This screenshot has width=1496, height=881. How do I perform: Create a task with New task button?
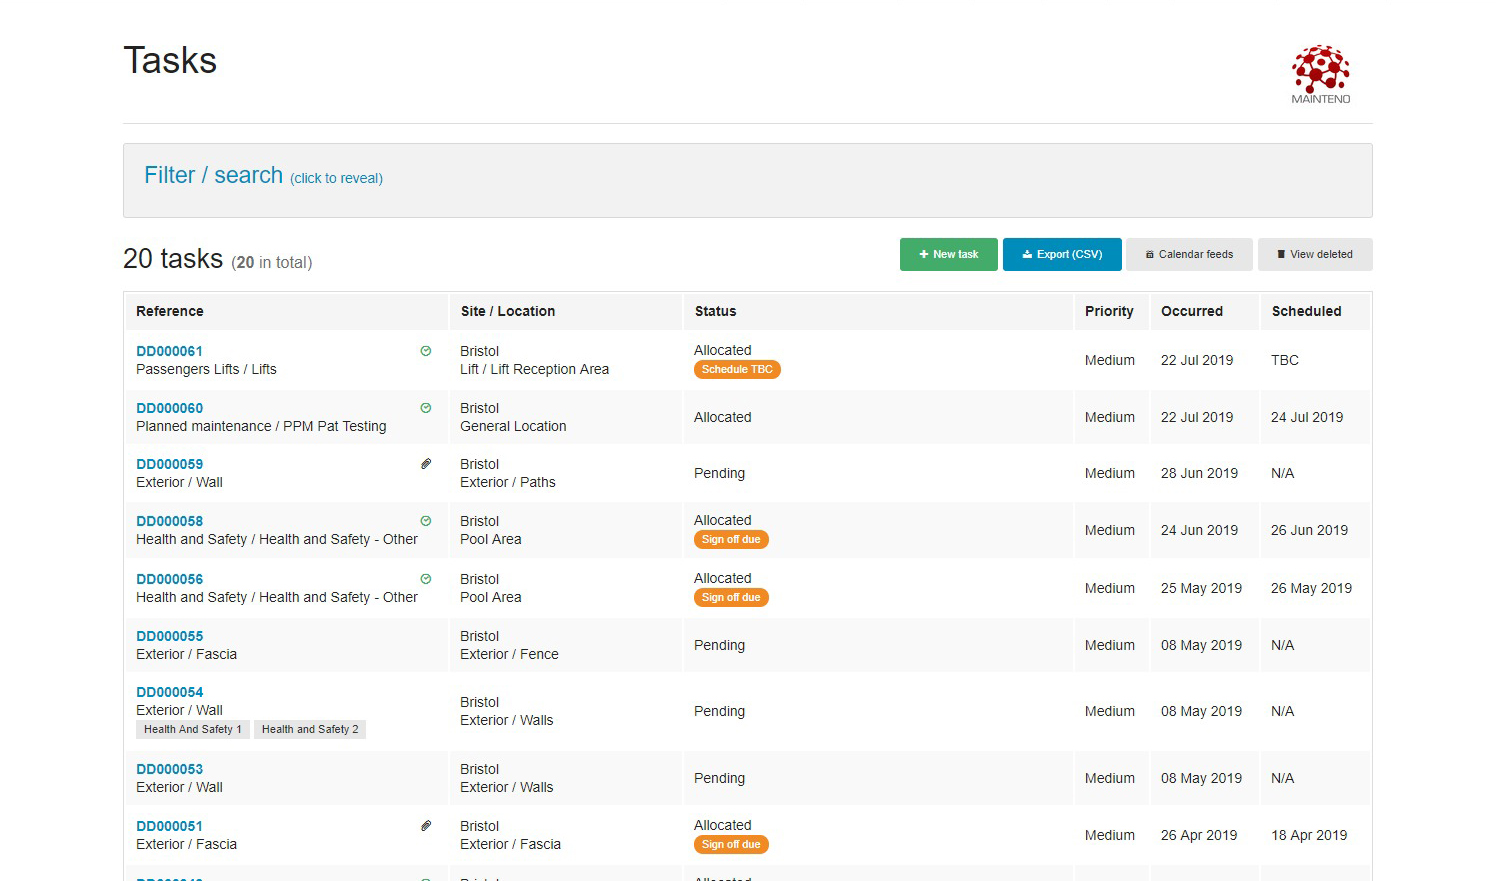[948, 254]
